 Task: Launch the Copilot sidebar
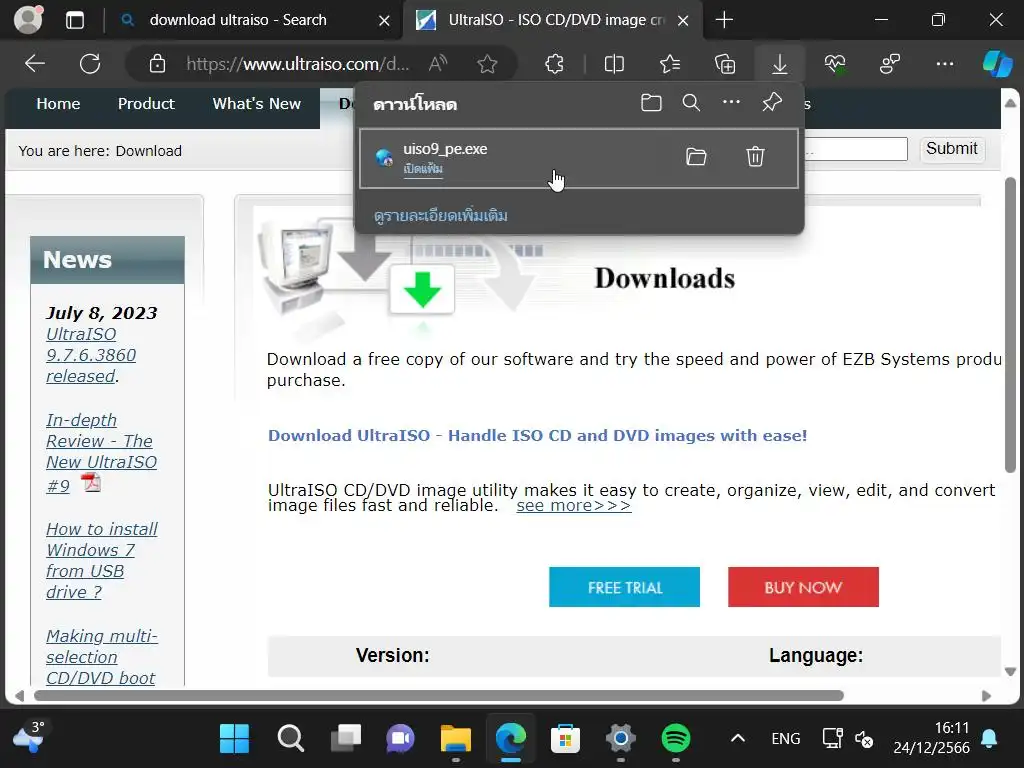[x=997, y=63]
